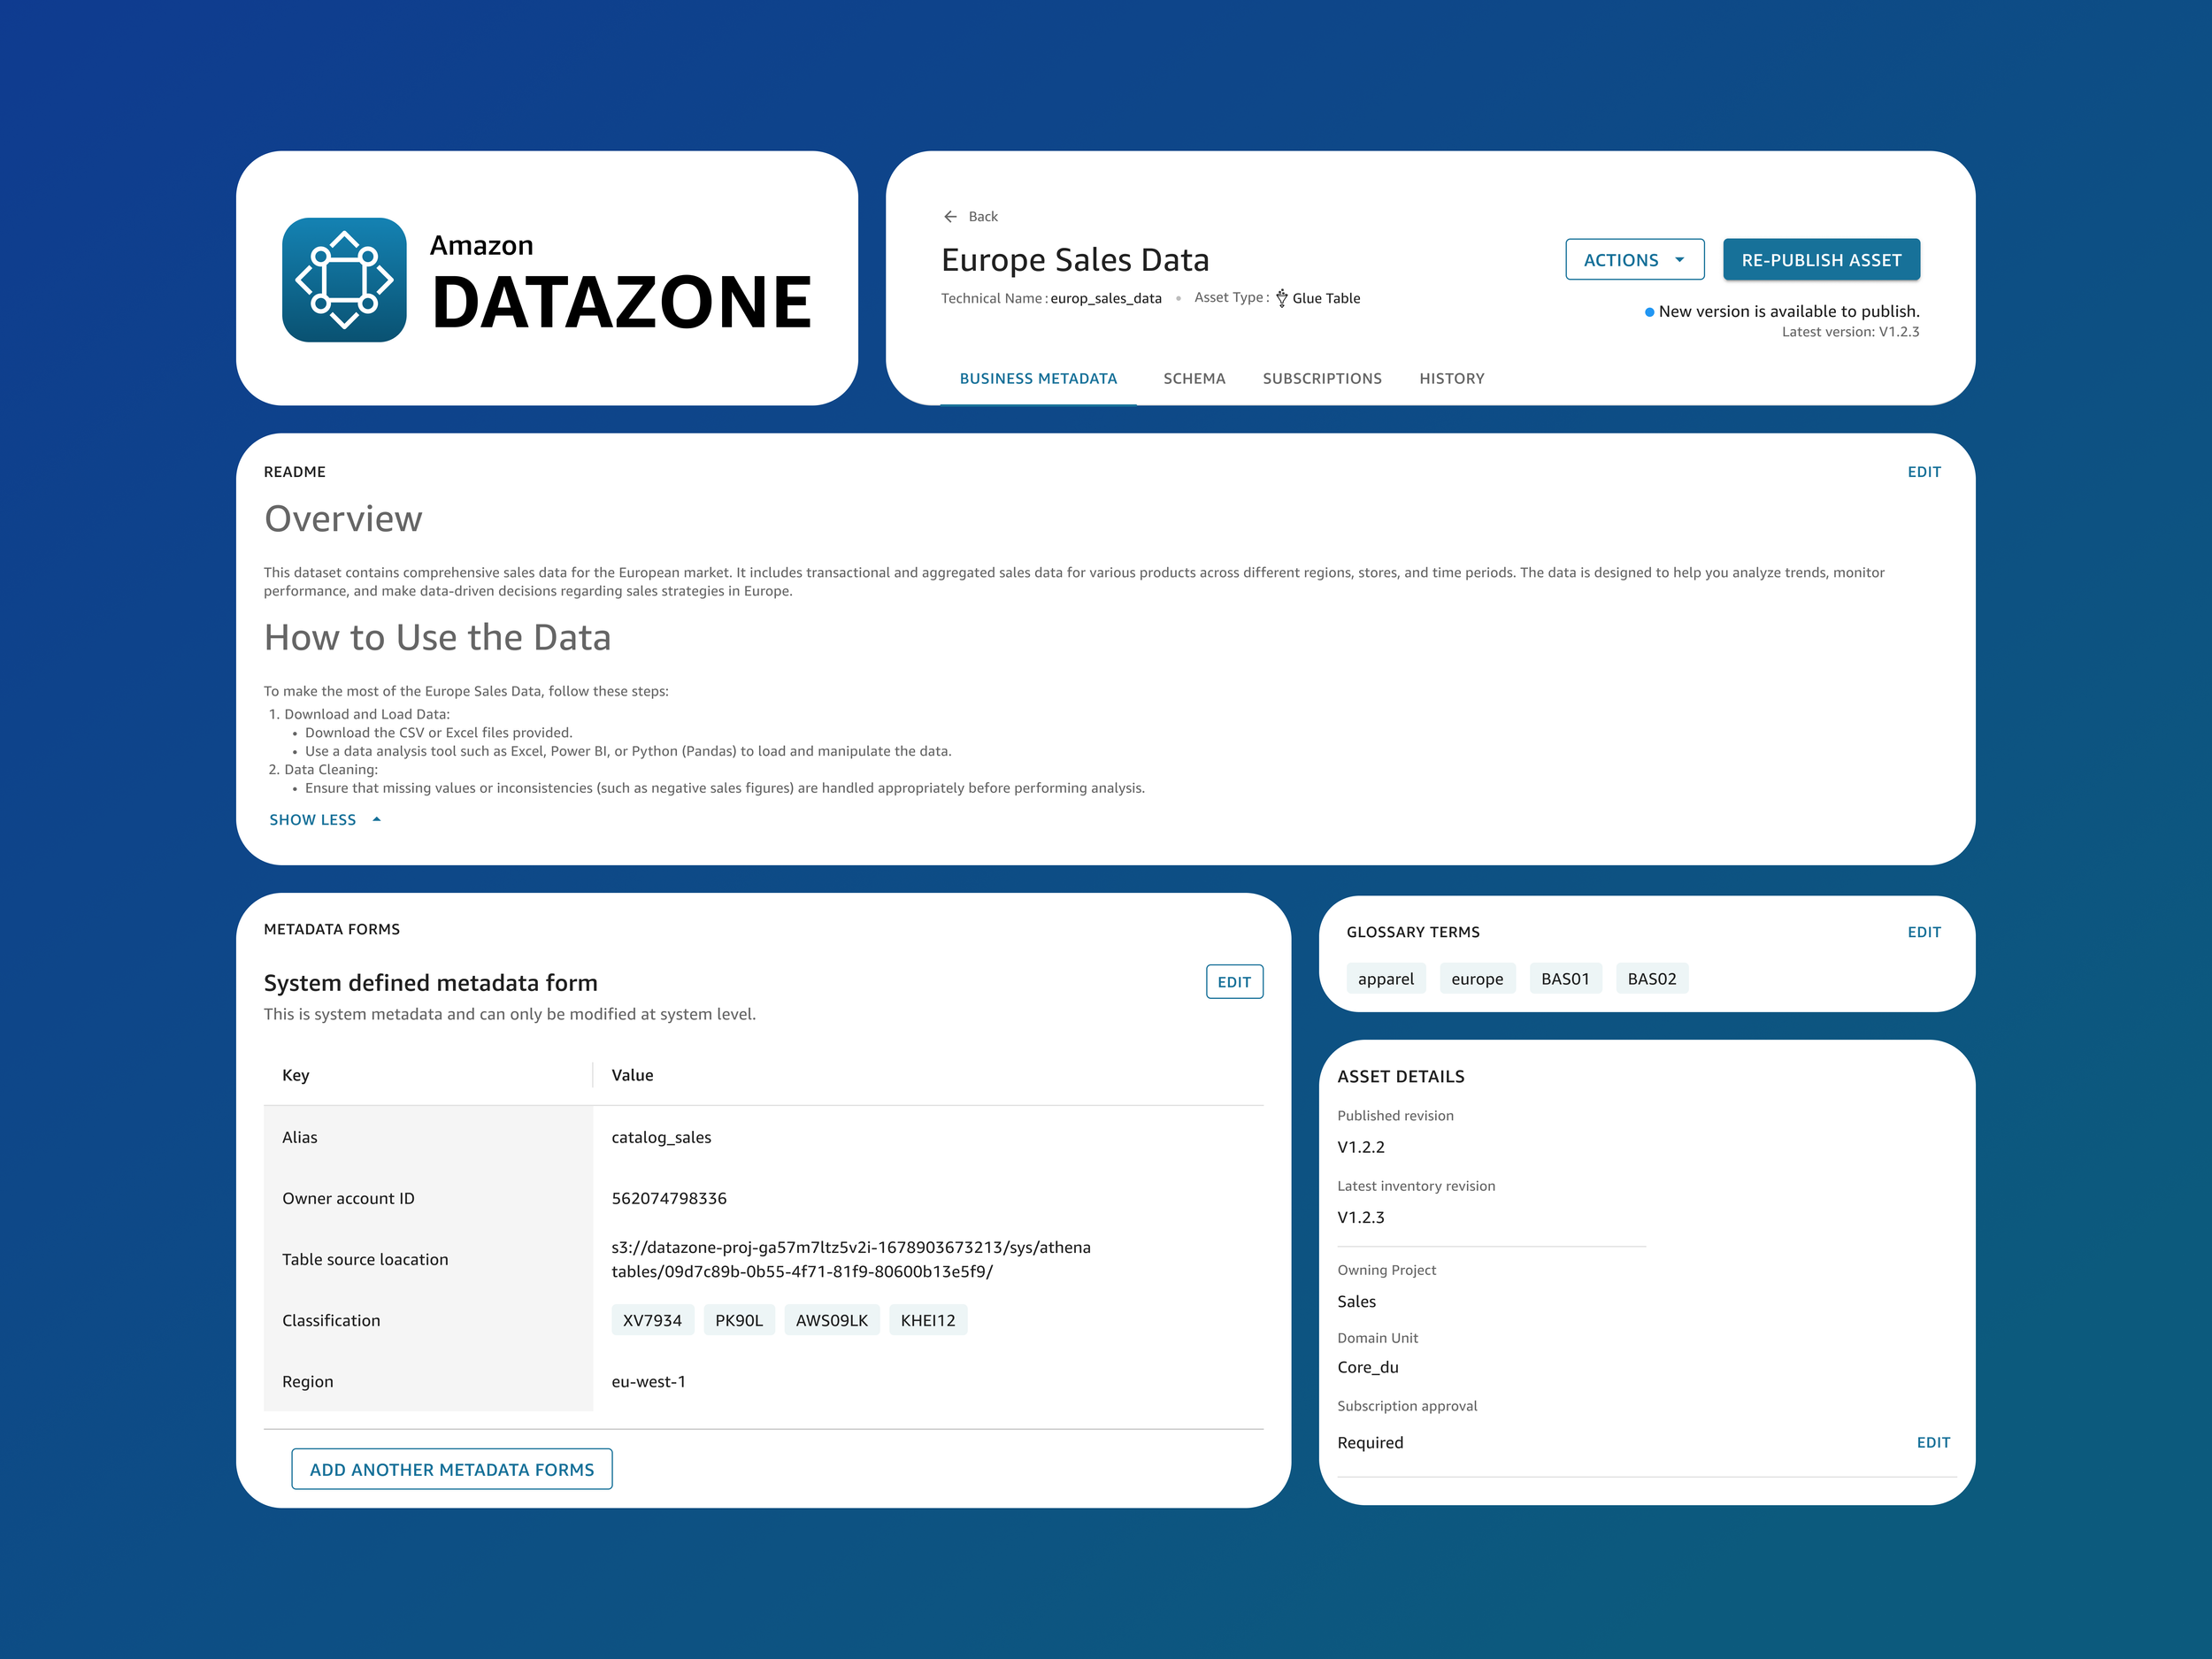Select the BAS02 glossary term chip
Viewport: 2212px width, 1659px height.
pos(1652,979)
